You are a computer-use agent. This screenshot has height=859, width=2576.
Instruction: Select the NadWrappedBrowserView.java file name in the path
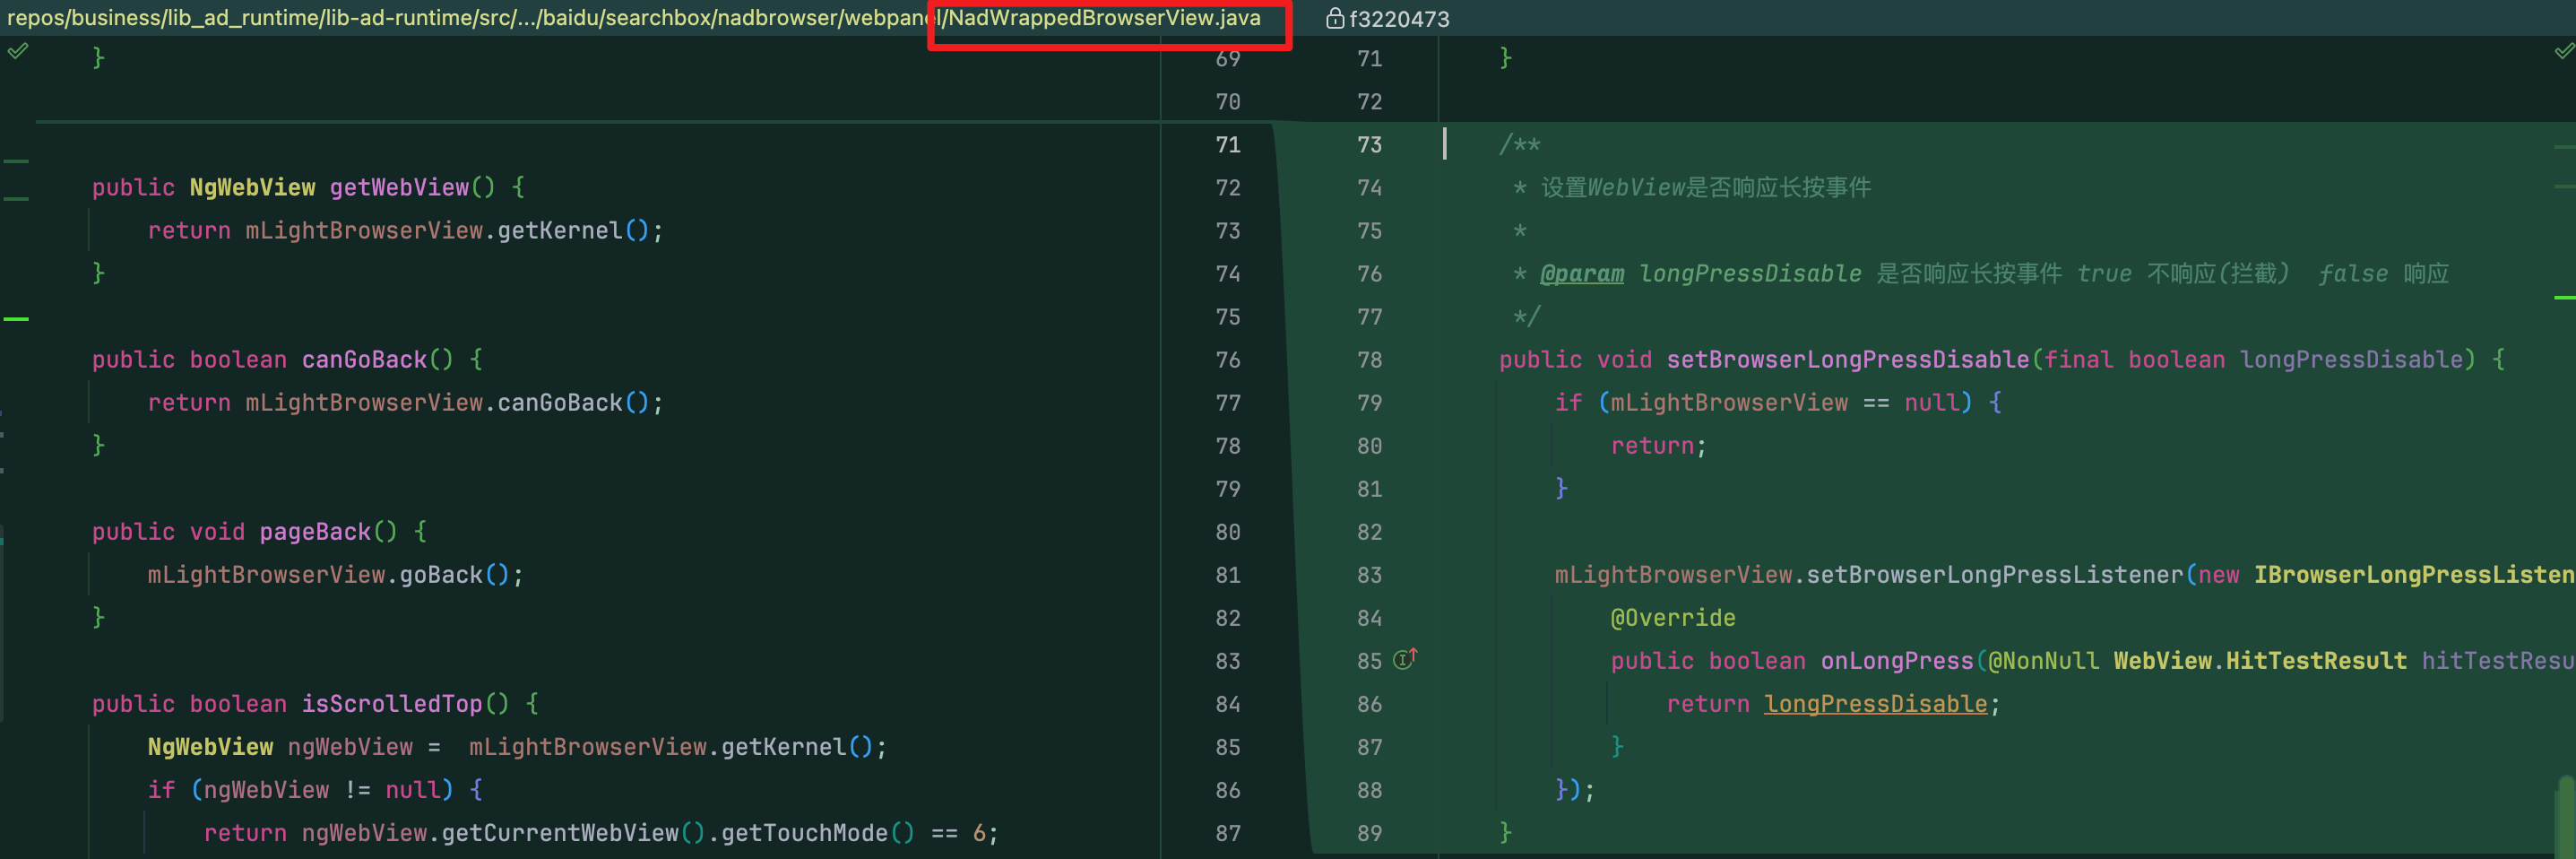[1104, 18]
